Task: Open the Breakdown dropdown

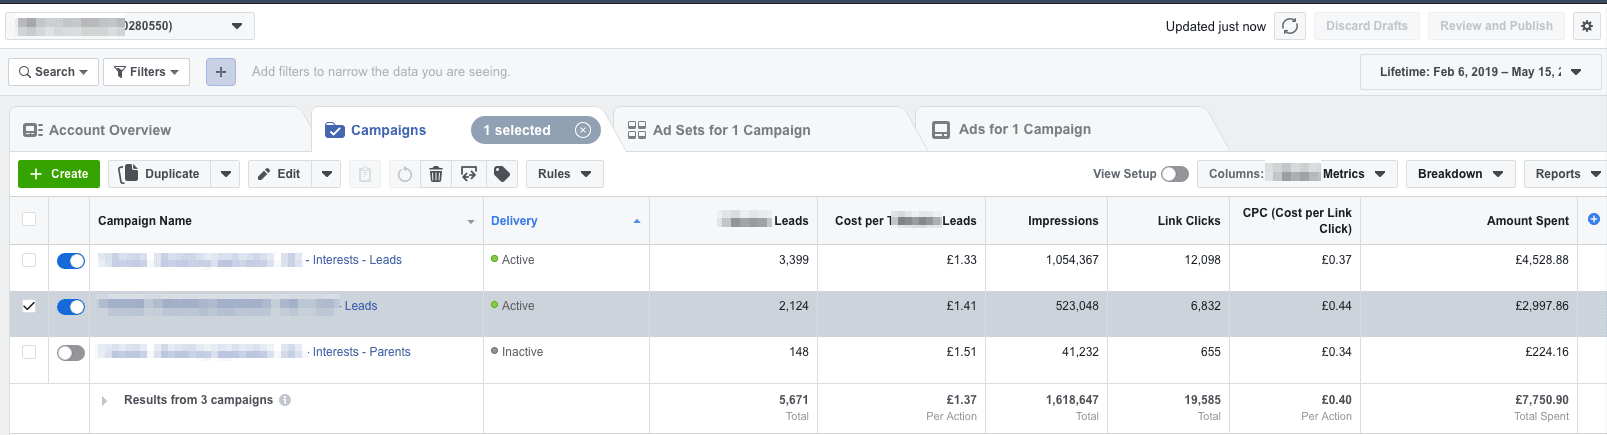Action: tap(1460, 174)
